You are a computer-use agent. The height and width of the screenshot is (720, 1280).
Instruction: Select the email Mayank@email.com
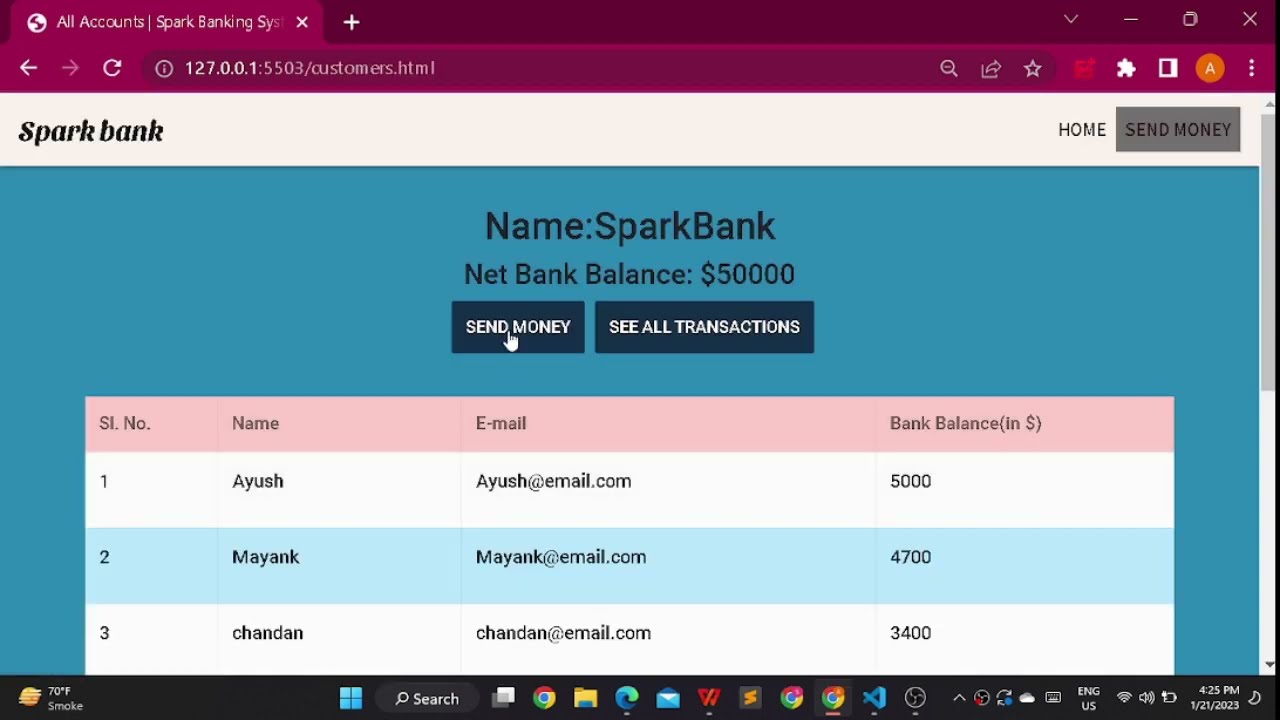561,557
